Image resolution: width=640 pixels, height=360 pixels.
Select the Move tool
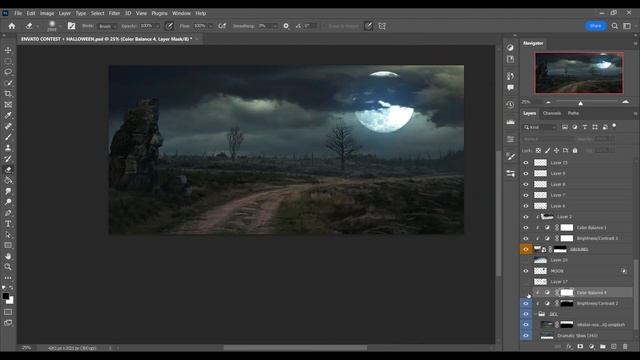(x=8, y=50)
